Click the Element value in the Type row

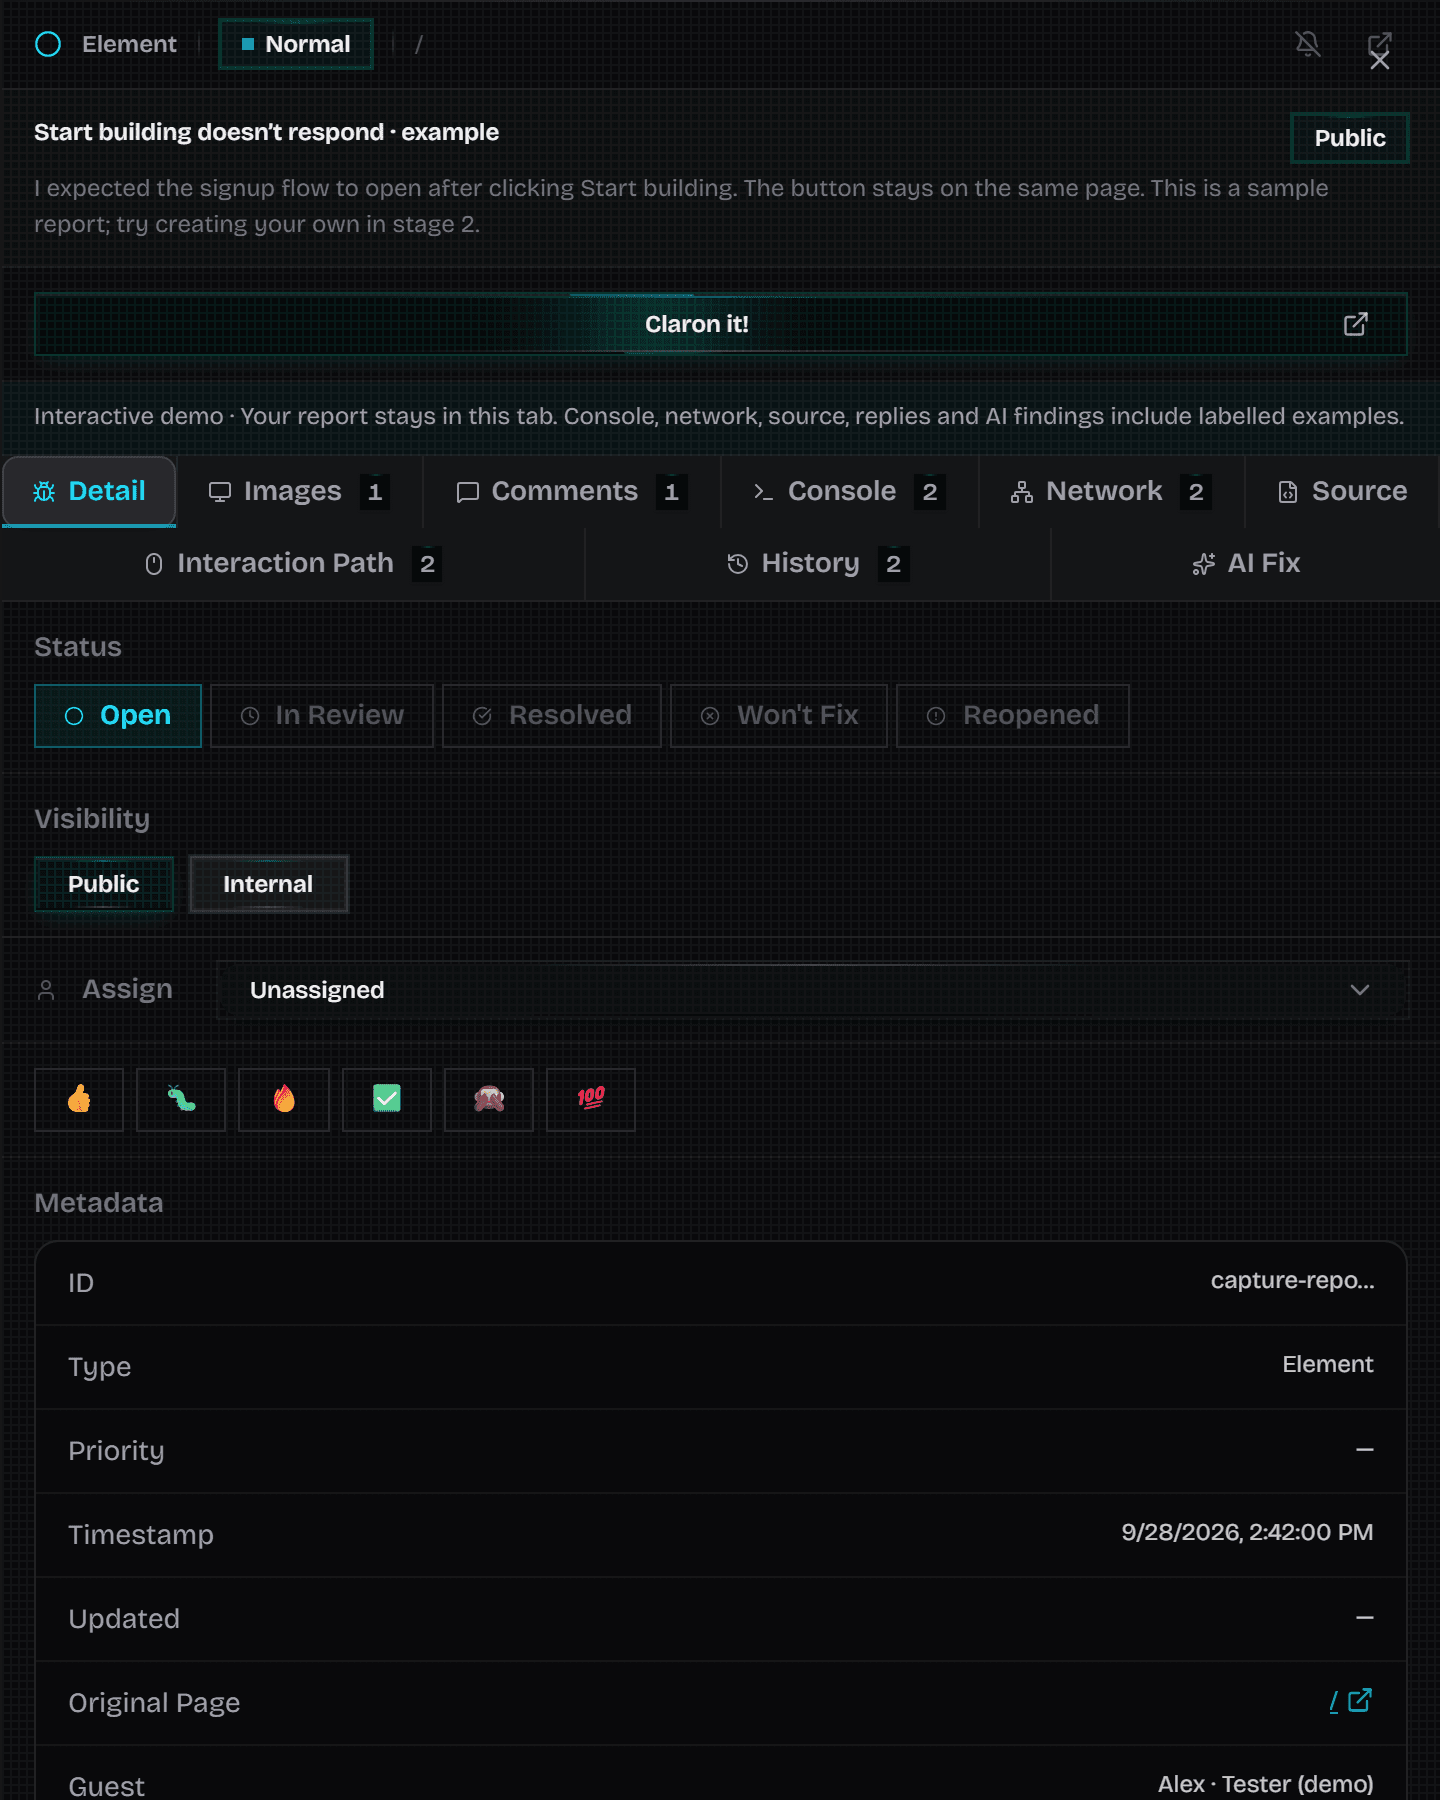(1328, 1365)
